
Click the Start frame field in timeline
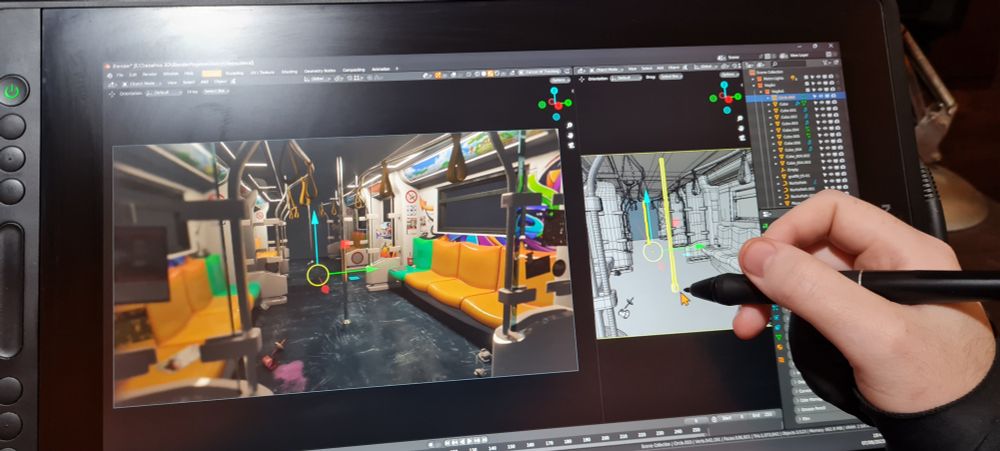(x=733, y=417)
